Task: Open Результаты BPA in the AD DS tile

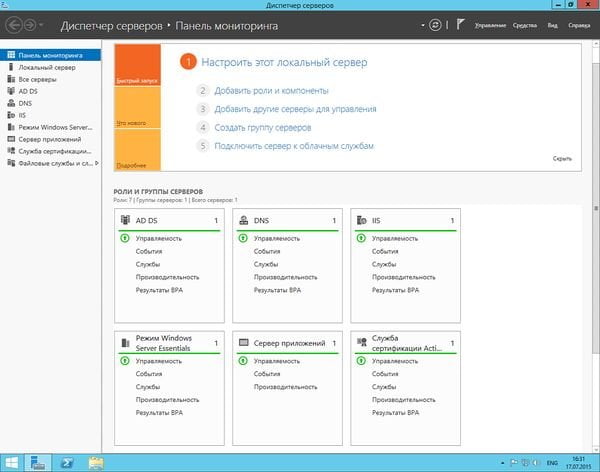Action: coord(159,290)
